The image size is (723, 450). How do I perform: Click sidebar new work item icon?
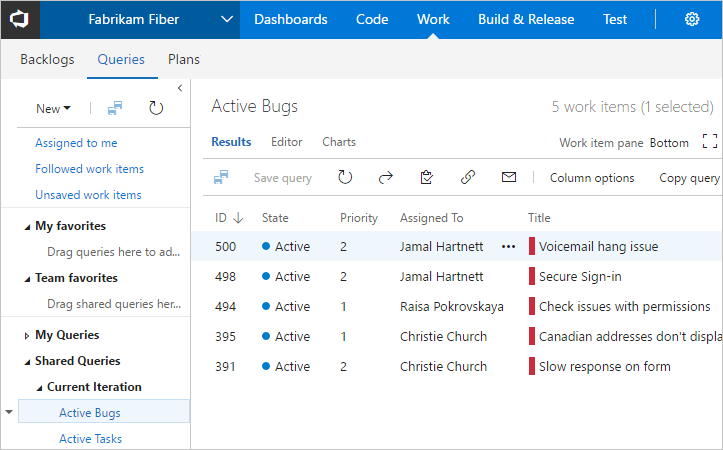[115, 108]
